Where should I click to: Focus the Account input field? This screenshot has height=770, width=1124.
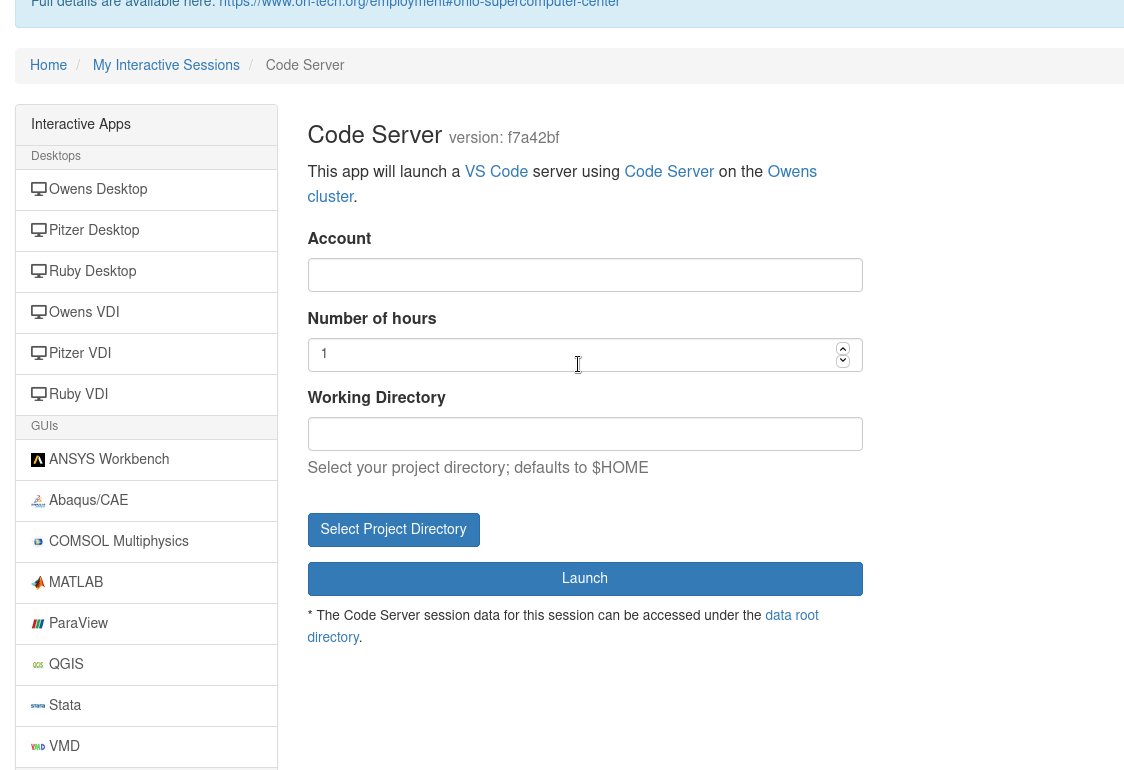tap(585, 275)
